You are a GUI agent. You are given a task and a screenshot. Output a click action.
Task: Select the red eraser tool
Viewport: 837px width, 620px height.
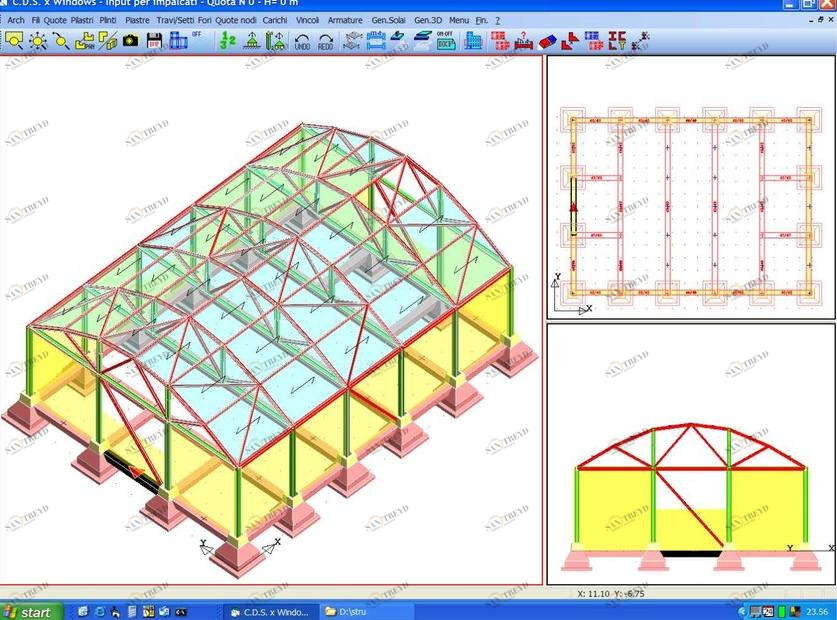point(546,41)
